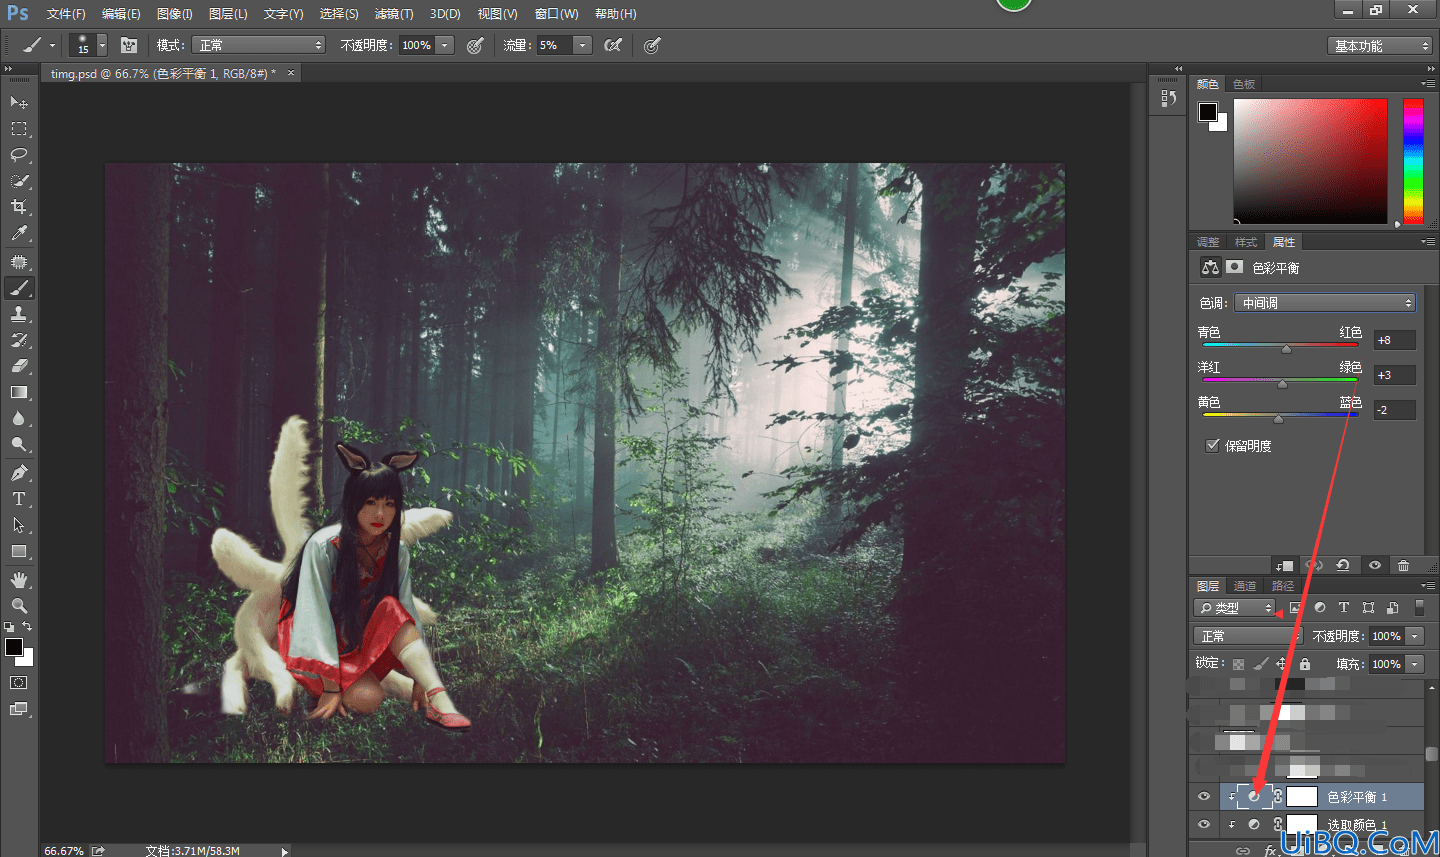The width and height of the screenshot is (1440, 857).
Task: Switch to the 调整 tab
Action: coord(1208,242)
